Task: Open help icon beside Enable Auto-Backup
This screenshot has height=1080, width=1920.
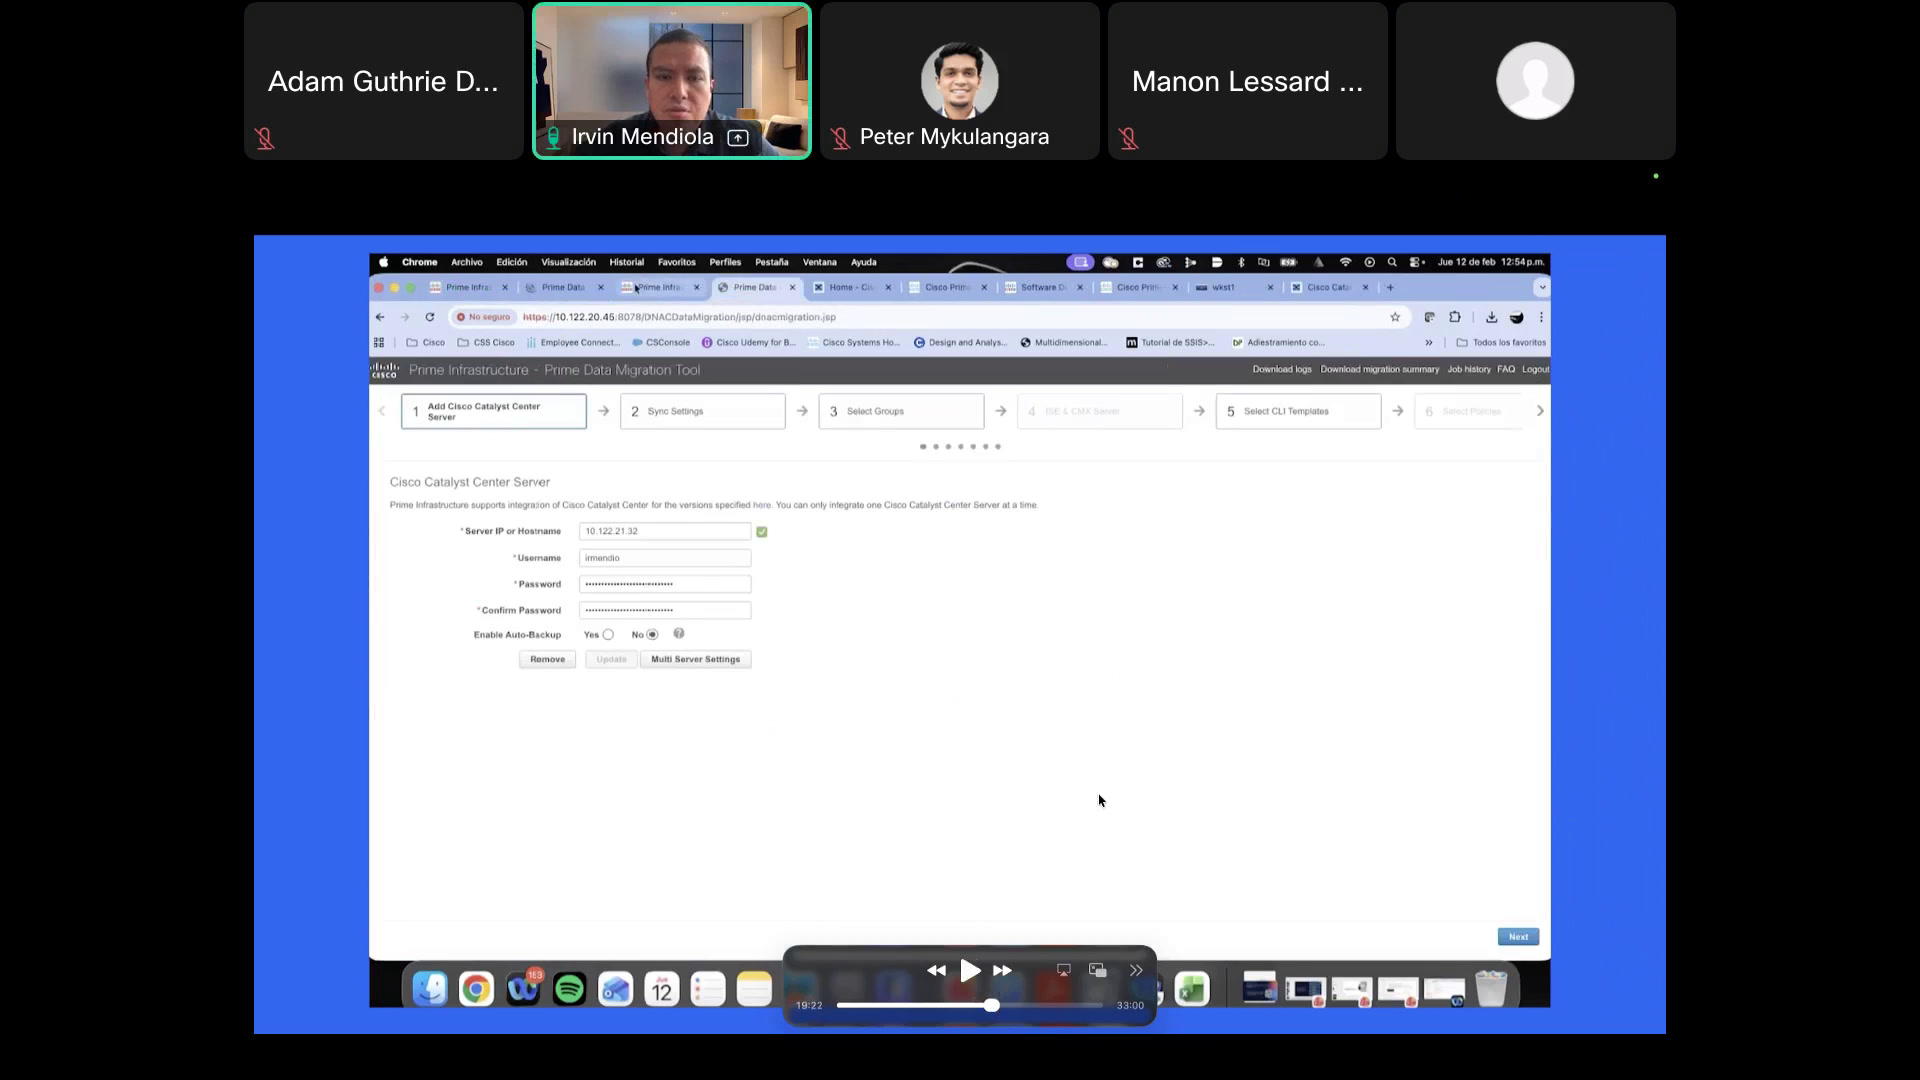Action: point(679,634)
